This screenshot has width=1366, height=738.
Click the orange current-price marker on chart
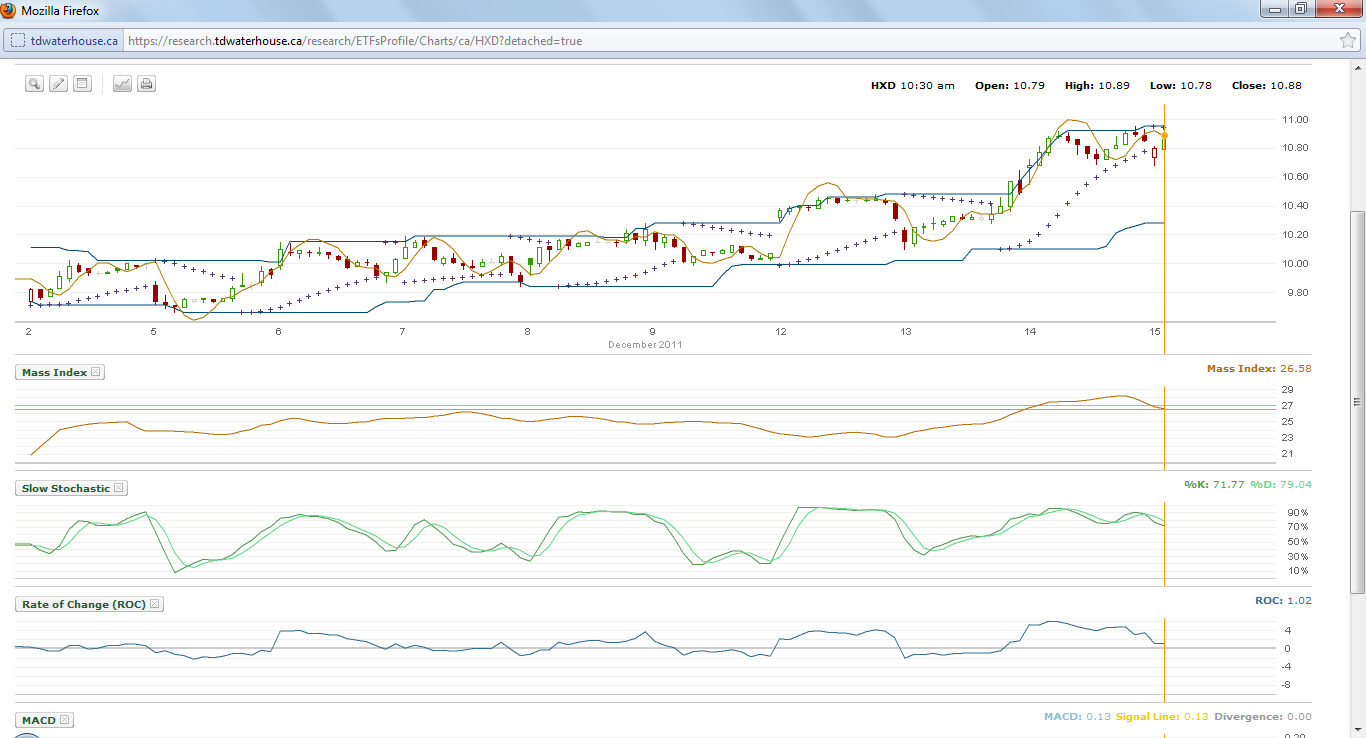[x=1164, y=135]
